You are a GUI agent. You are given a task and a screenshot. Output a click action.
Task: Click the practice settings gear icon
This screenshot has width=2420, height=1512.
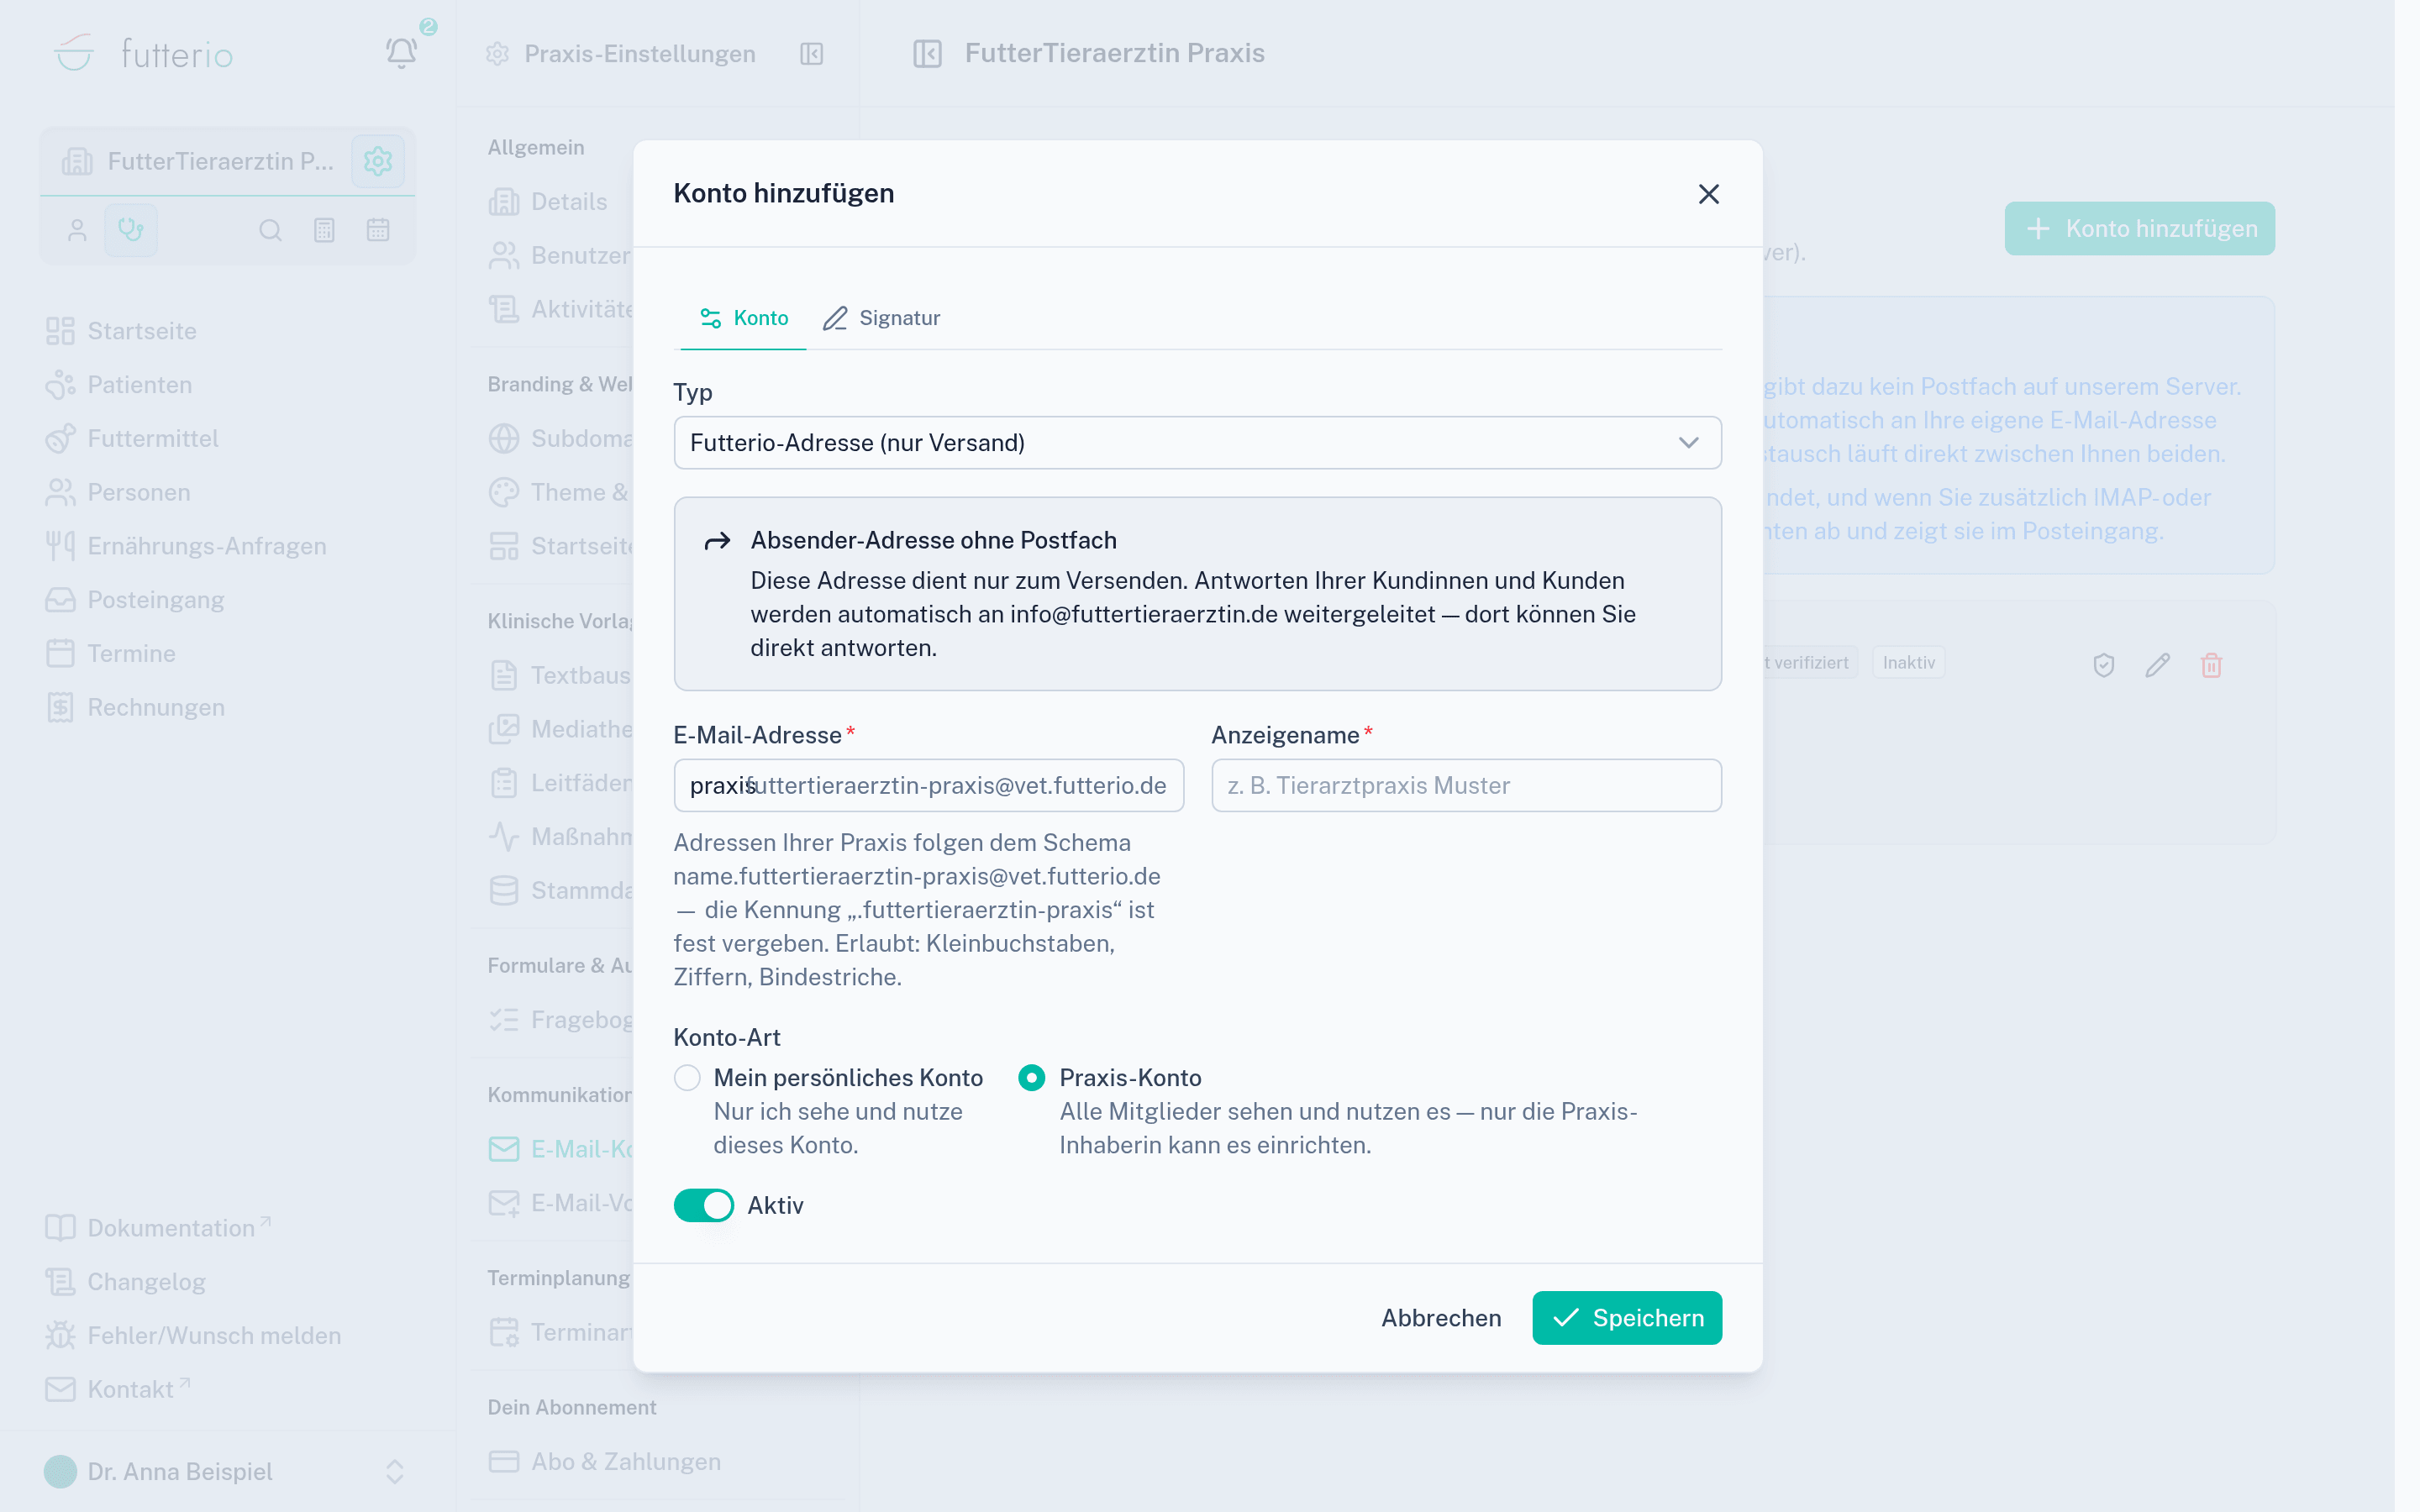pyautogui.click(x=378, y=161)
